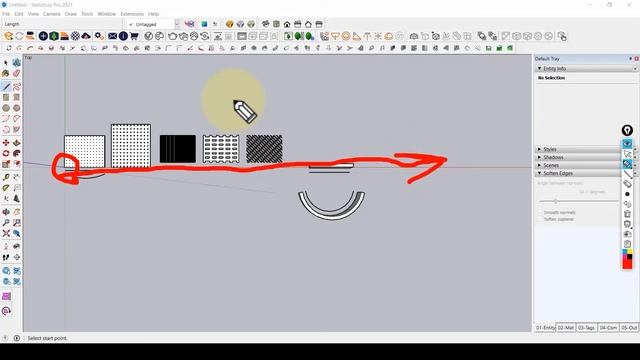640x360 pixels.
Task: Click the teapot render icon
Action: (173, 36)
